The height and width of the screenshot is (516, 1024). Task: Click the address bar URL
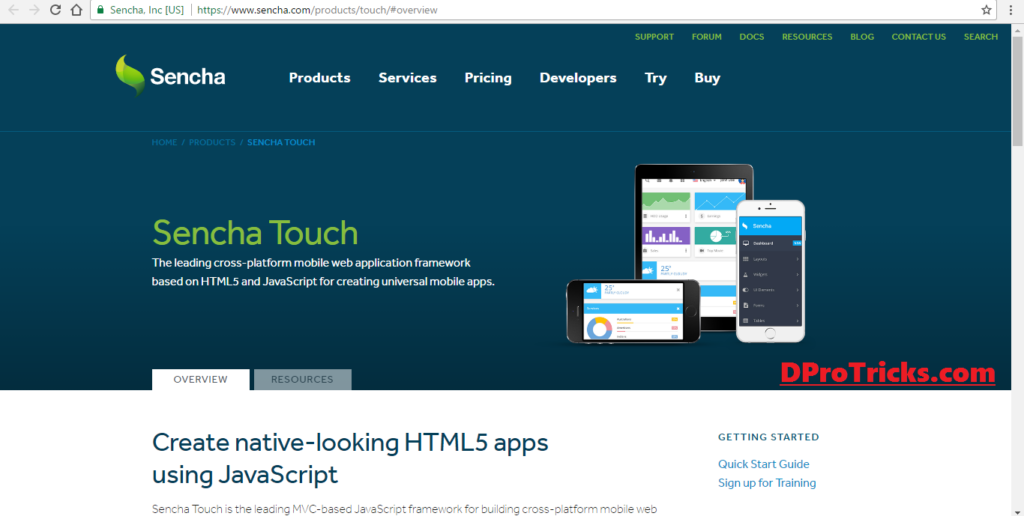(317, 10)
